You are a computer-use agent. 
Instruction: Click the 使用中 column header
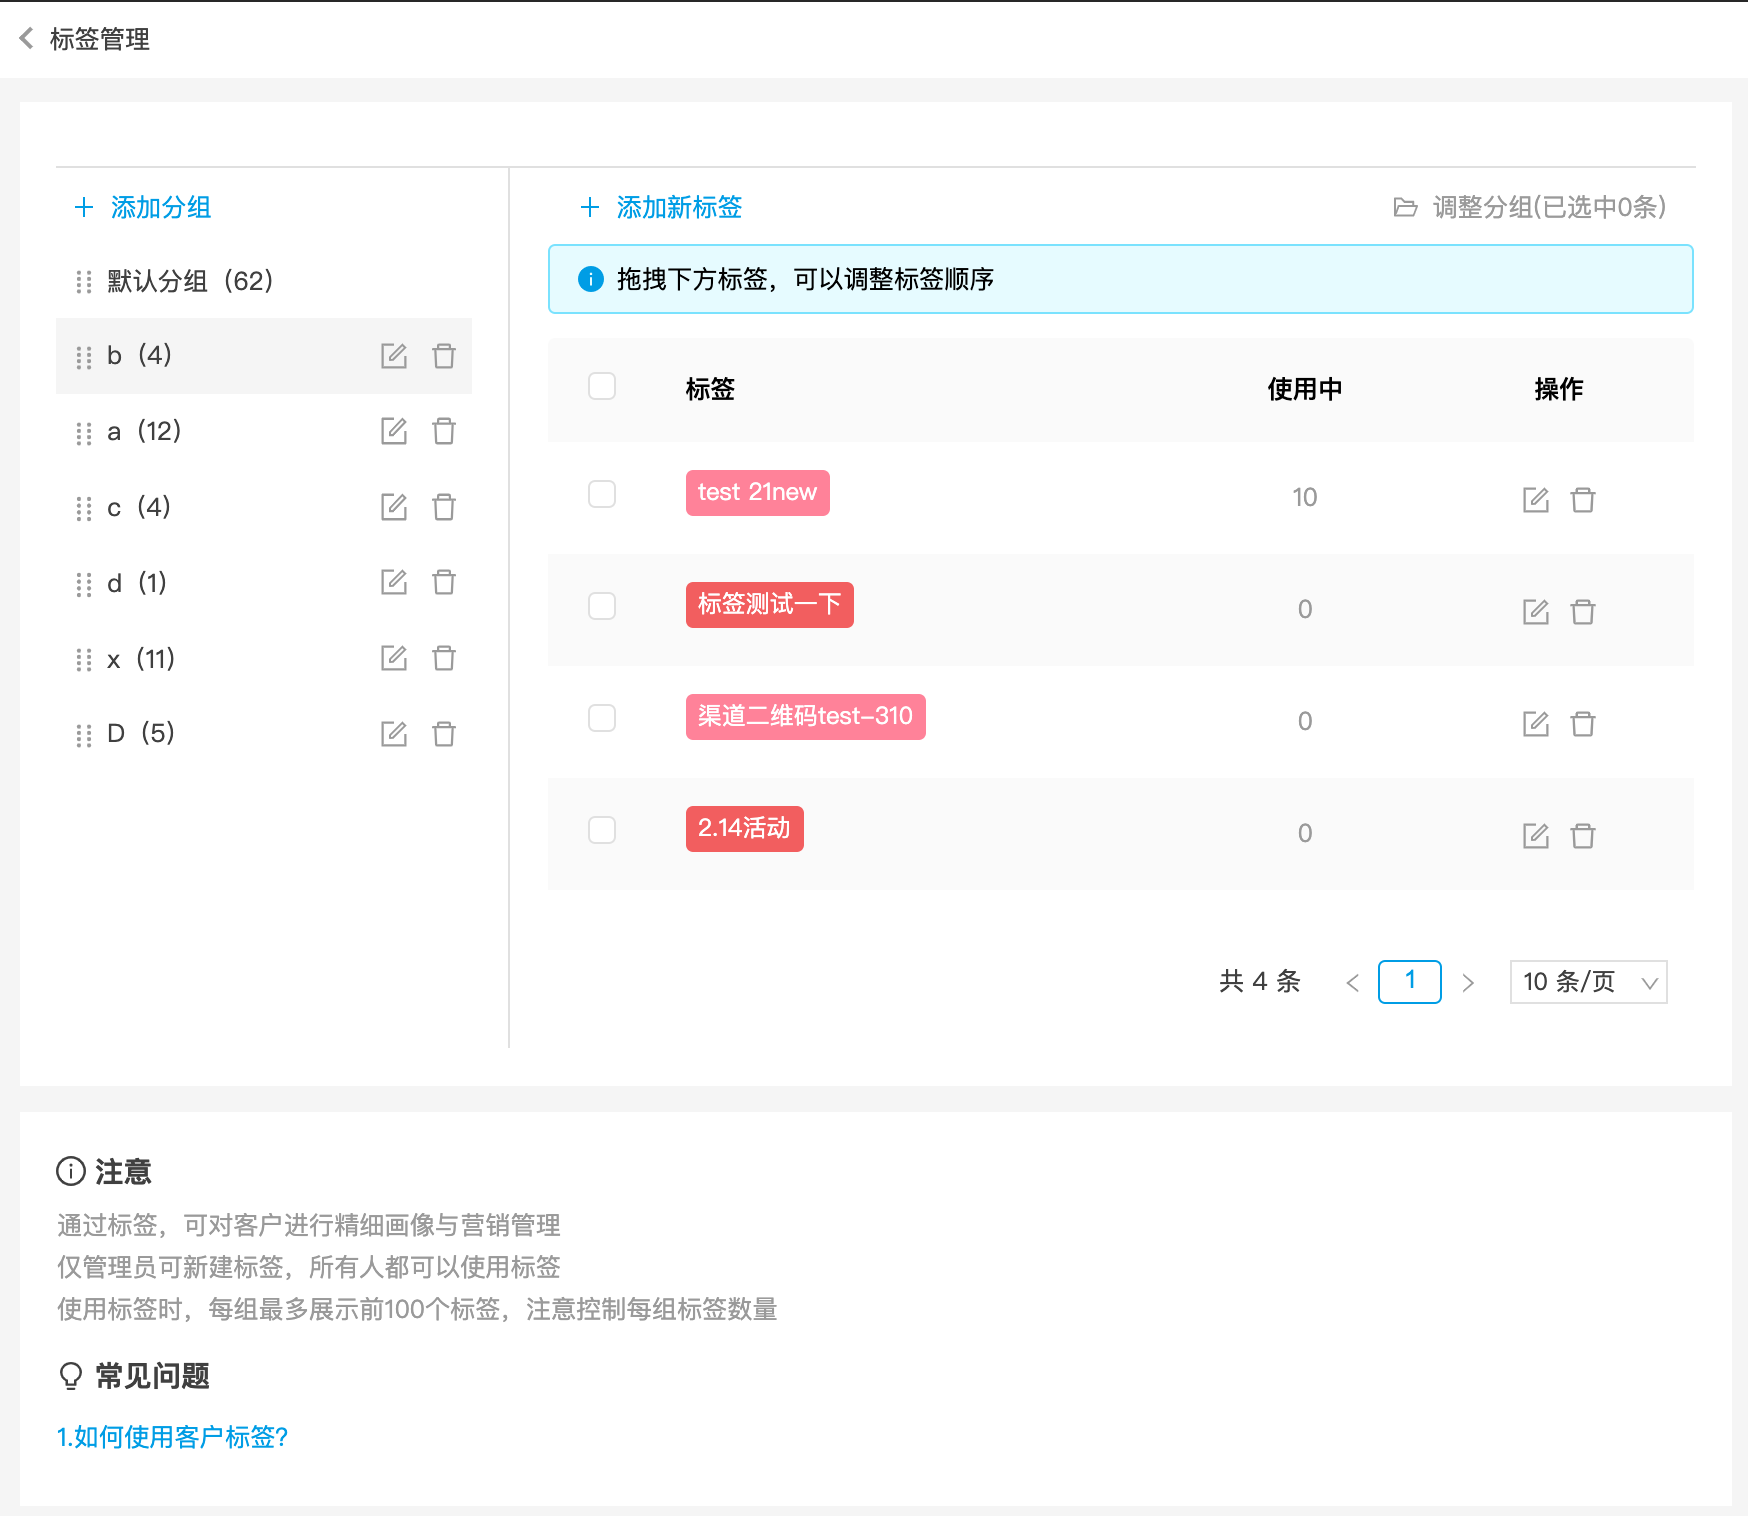(x=1305, y=389)
